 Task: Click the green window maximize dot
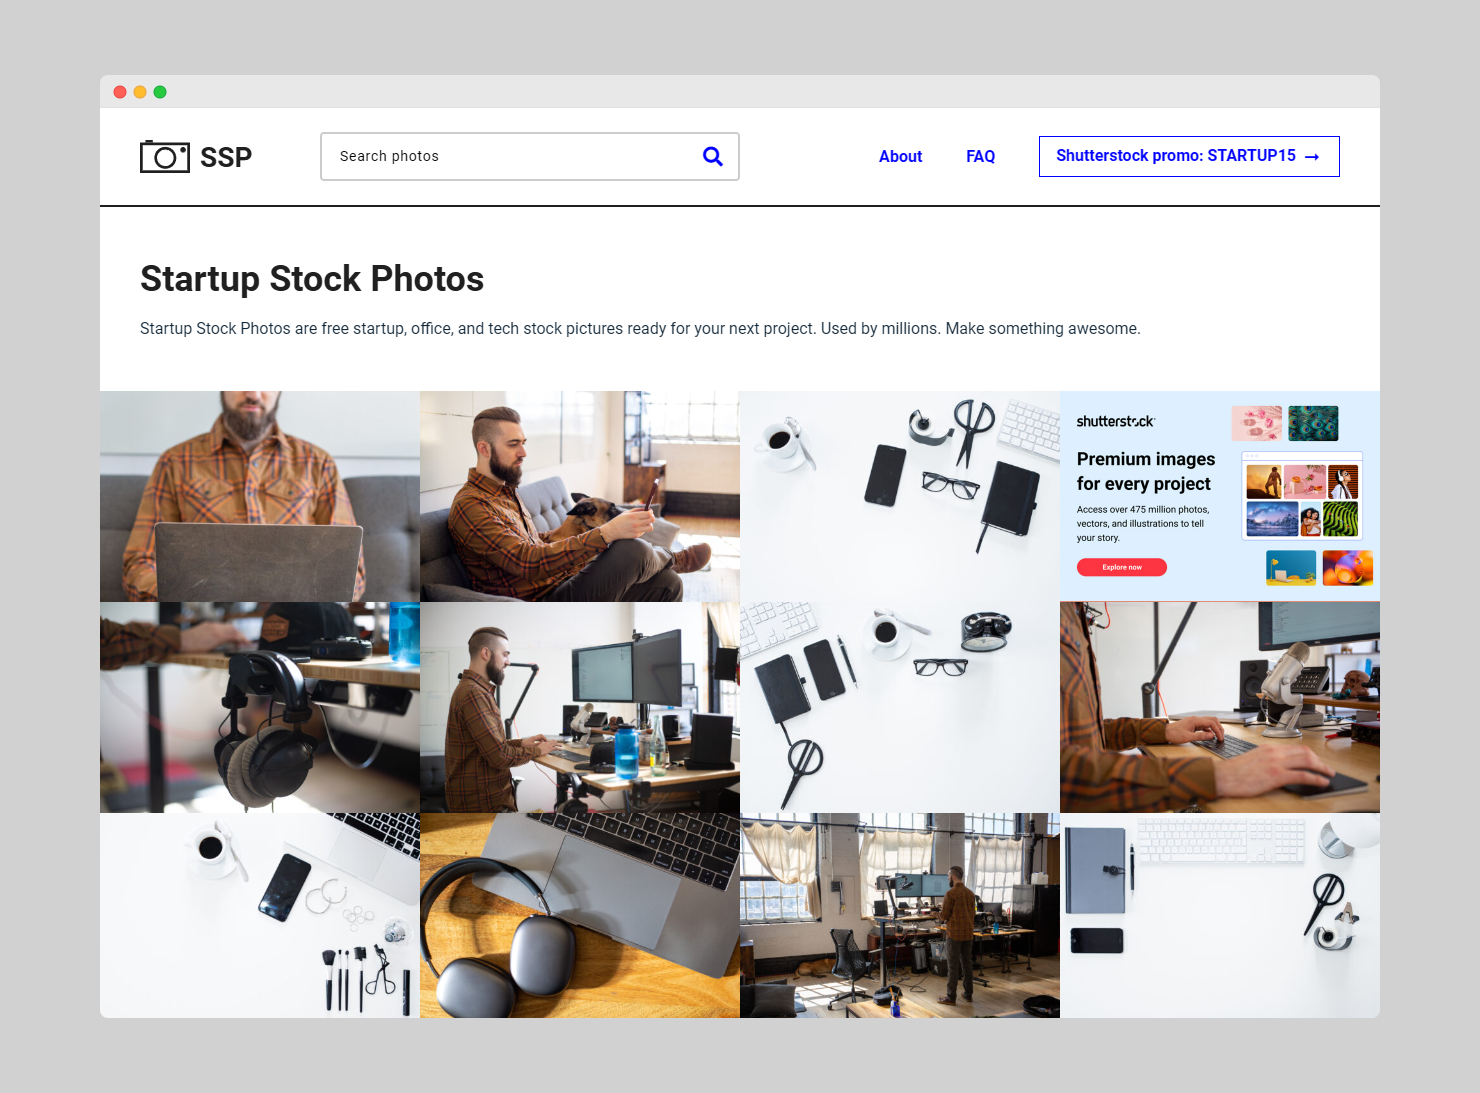point(160,92)
